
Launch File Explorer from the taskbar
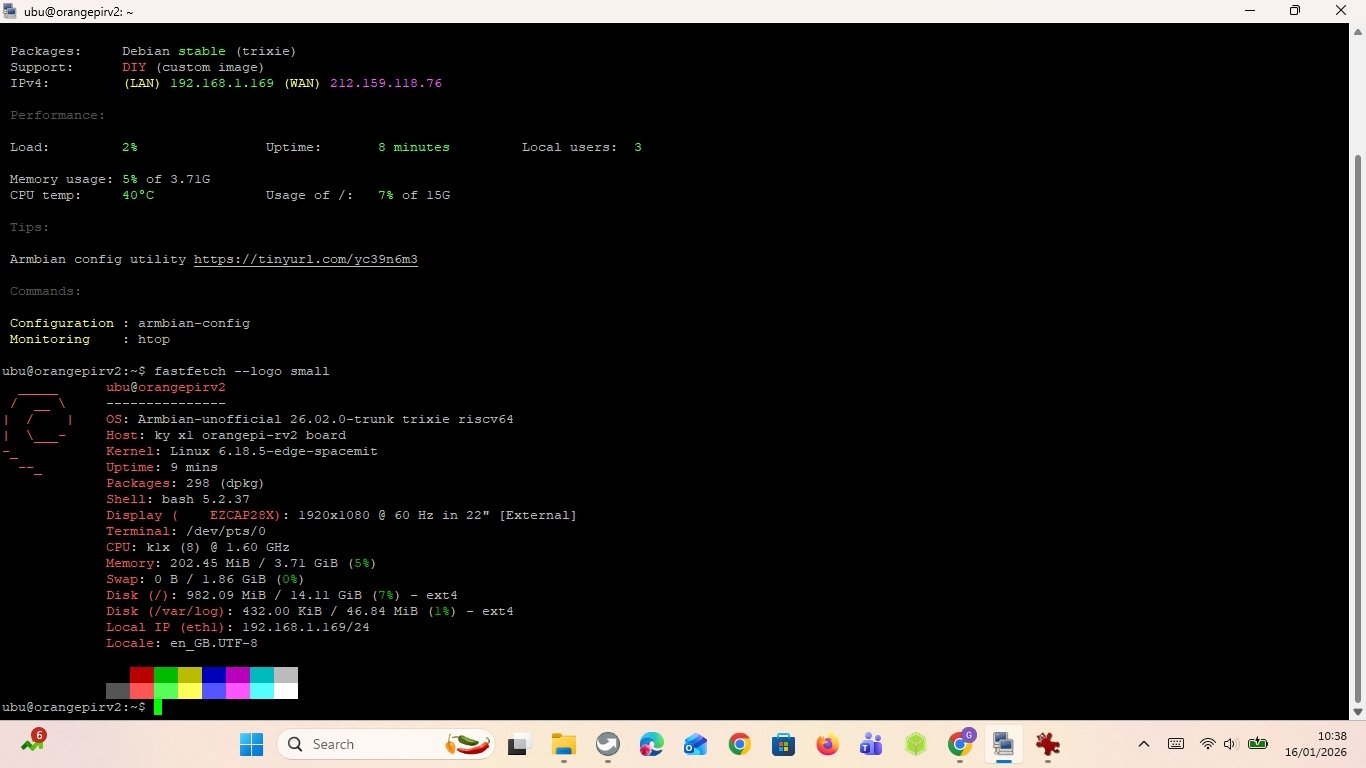pos(564,744)
